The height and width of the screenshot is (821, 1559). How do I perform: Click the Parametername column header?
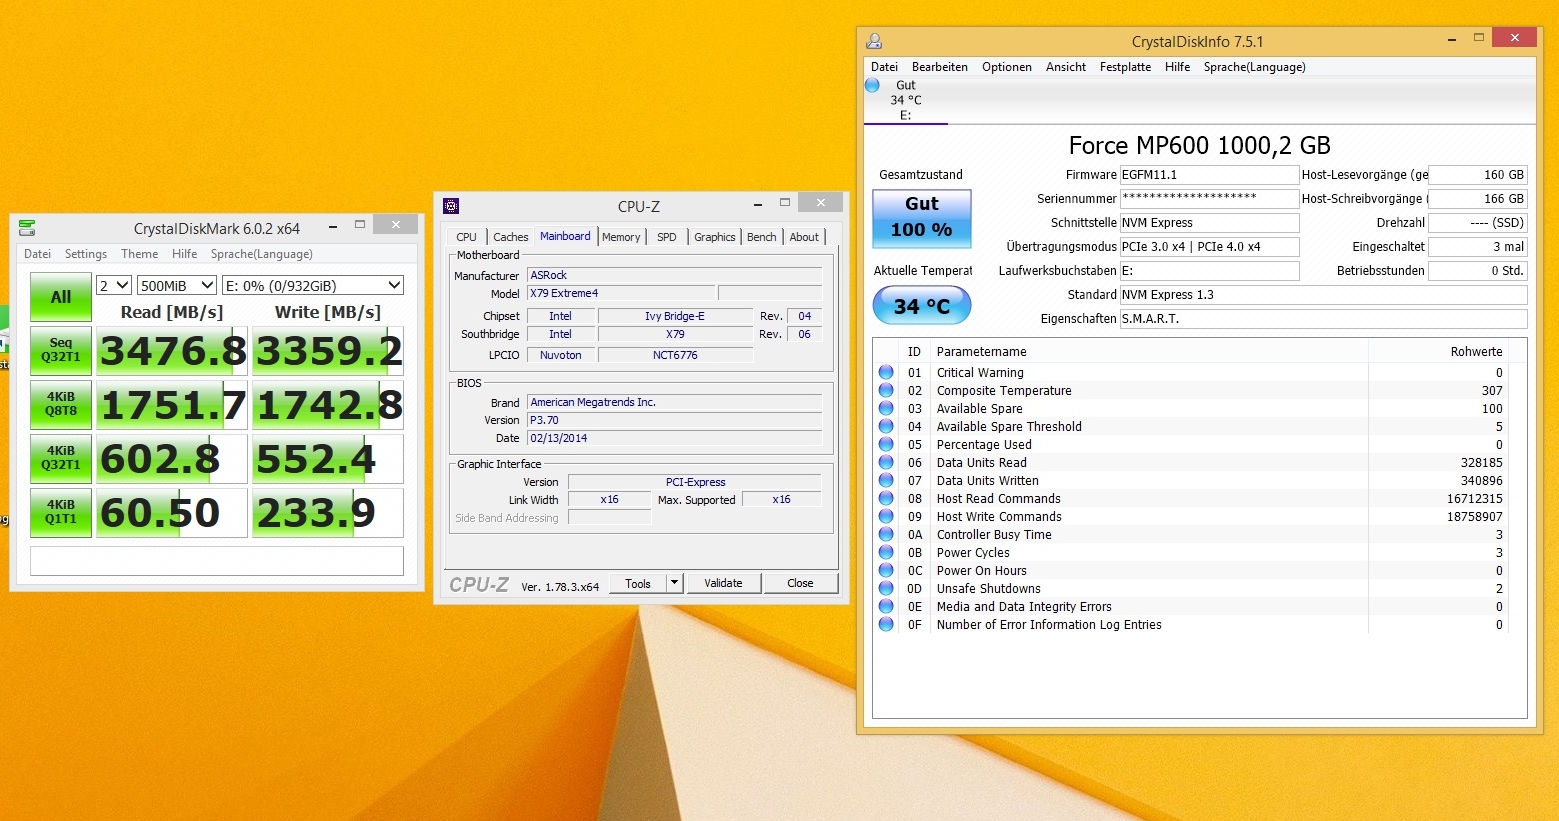pos(981,352)
